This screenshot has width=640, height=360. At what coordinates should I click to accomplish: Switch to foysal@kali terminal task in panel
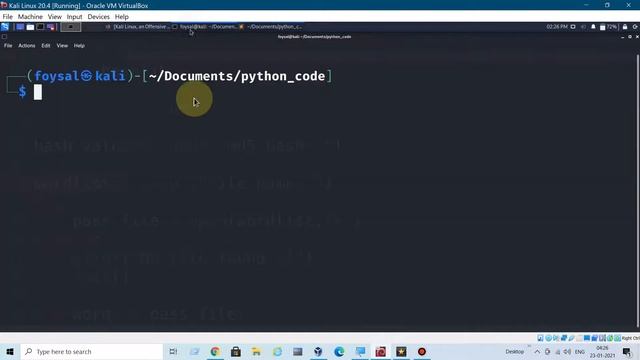click(x=204, y=27)
